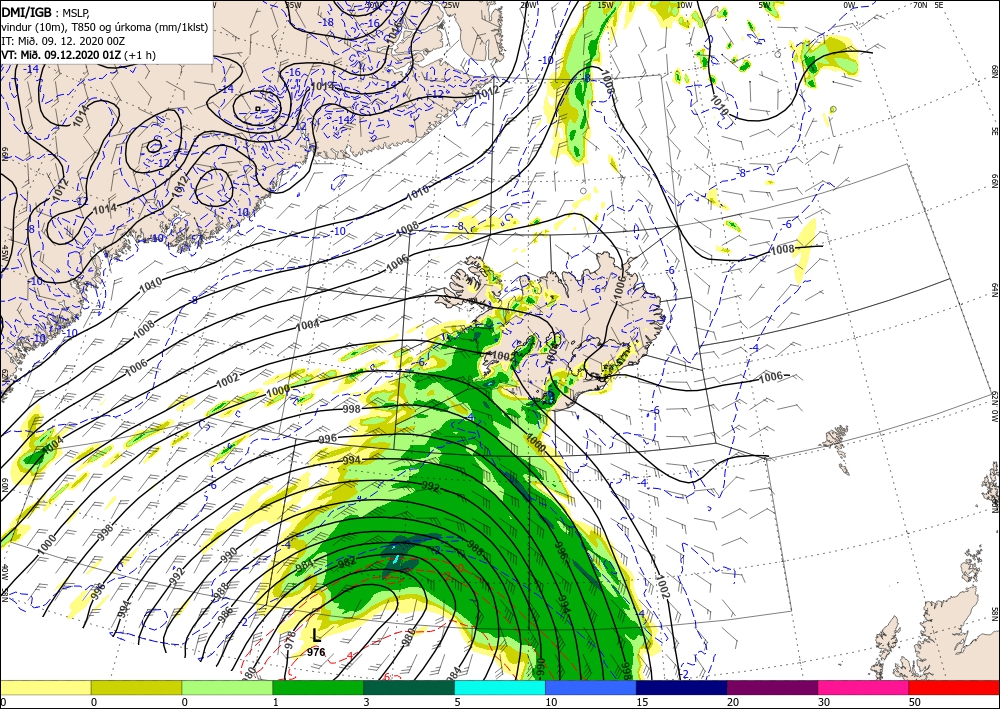Viewport: 1000px width, 709px height.
Task: Click the legend value "30"
Action: [x=825, y=702]
